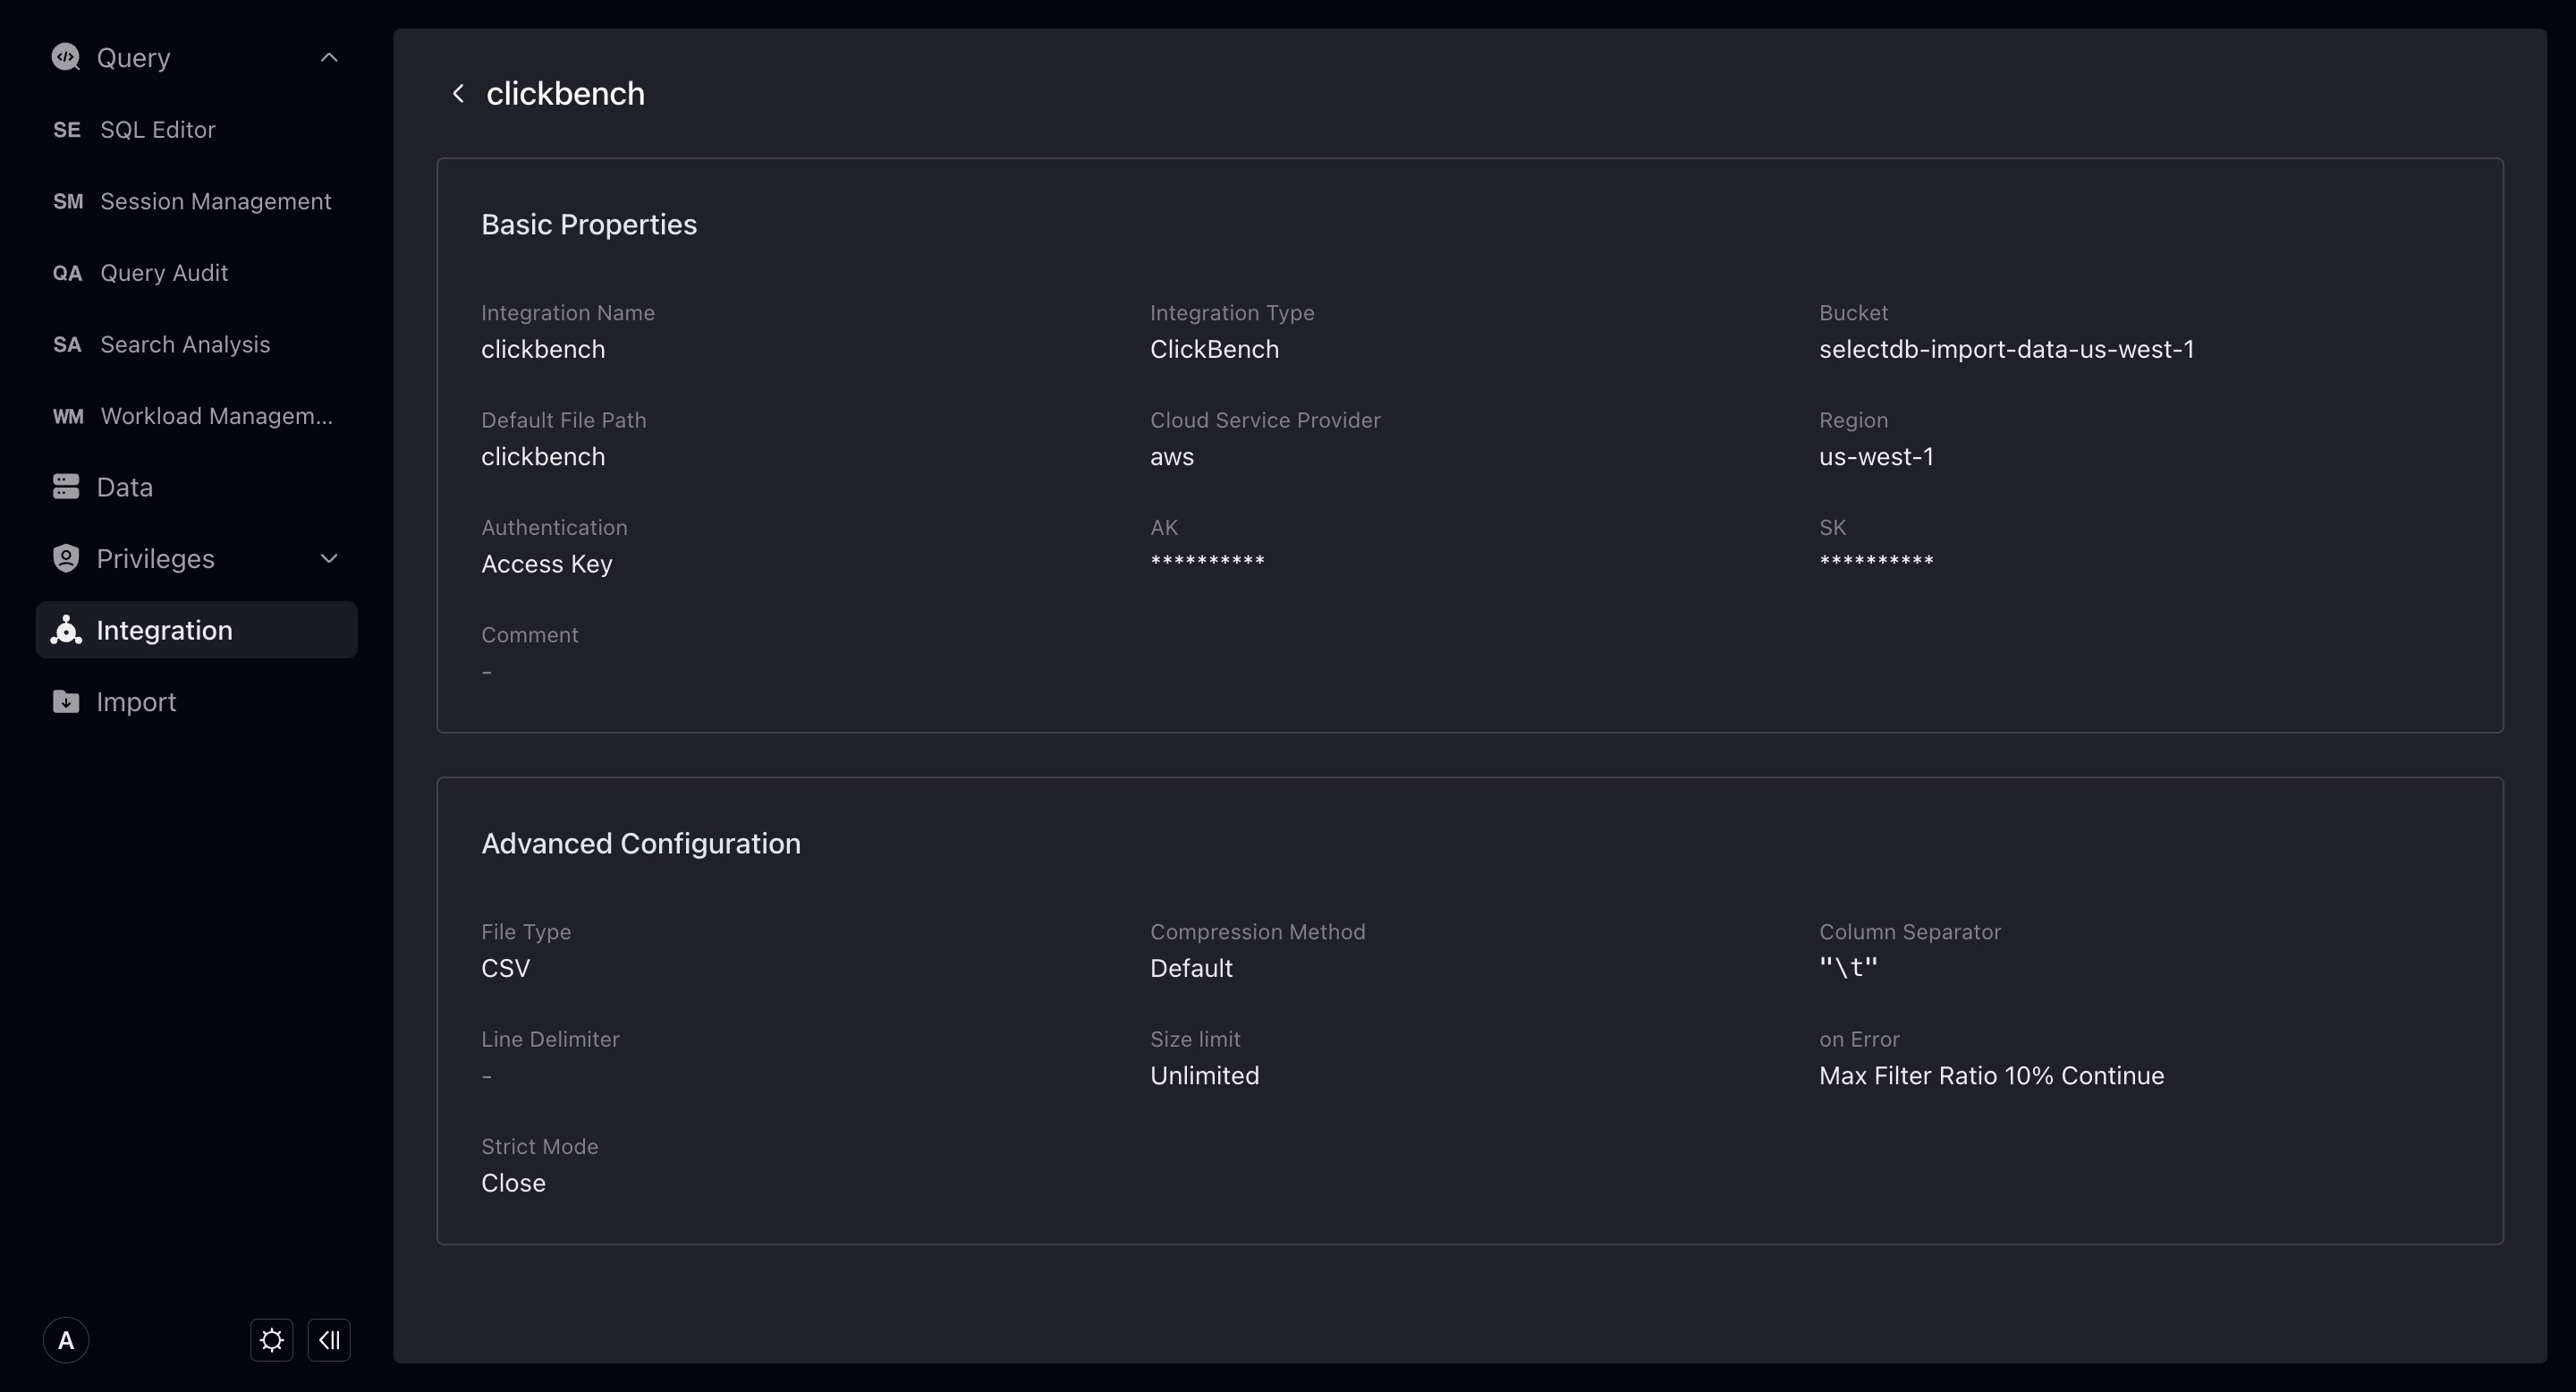The width and height of the screenshot is (2576, 1392).
Task: Collapse sidebar with double-chevron icon
Action: click(329, 1340)
